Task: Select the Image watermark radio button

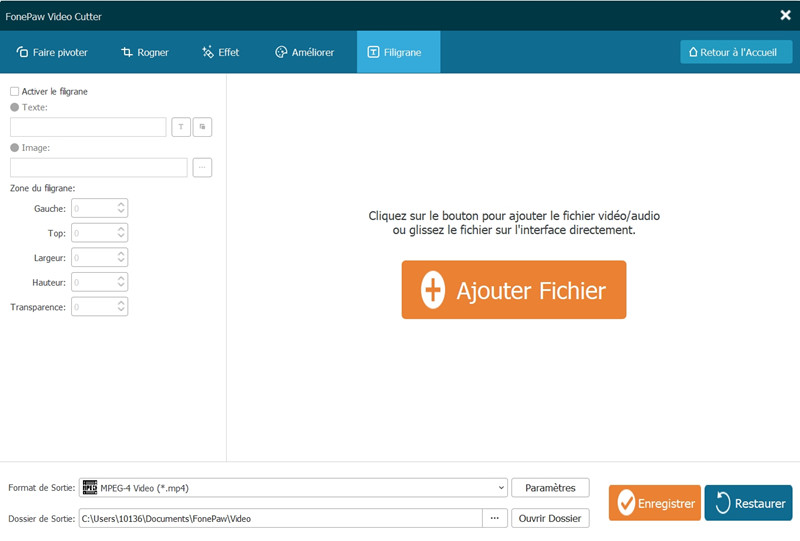Action: (15, 148)
